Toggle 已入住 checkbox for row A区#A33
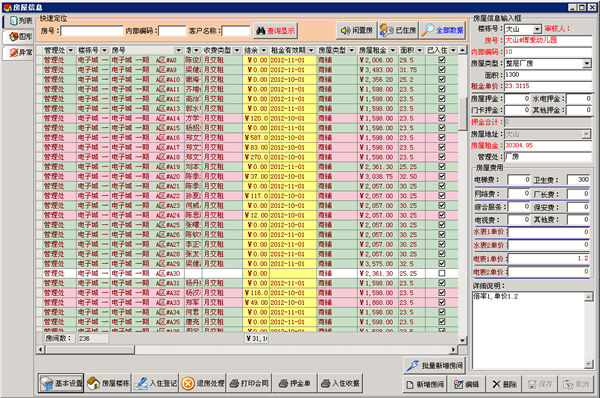The height and width of the screenshot is (398, 600). (442, 302)
